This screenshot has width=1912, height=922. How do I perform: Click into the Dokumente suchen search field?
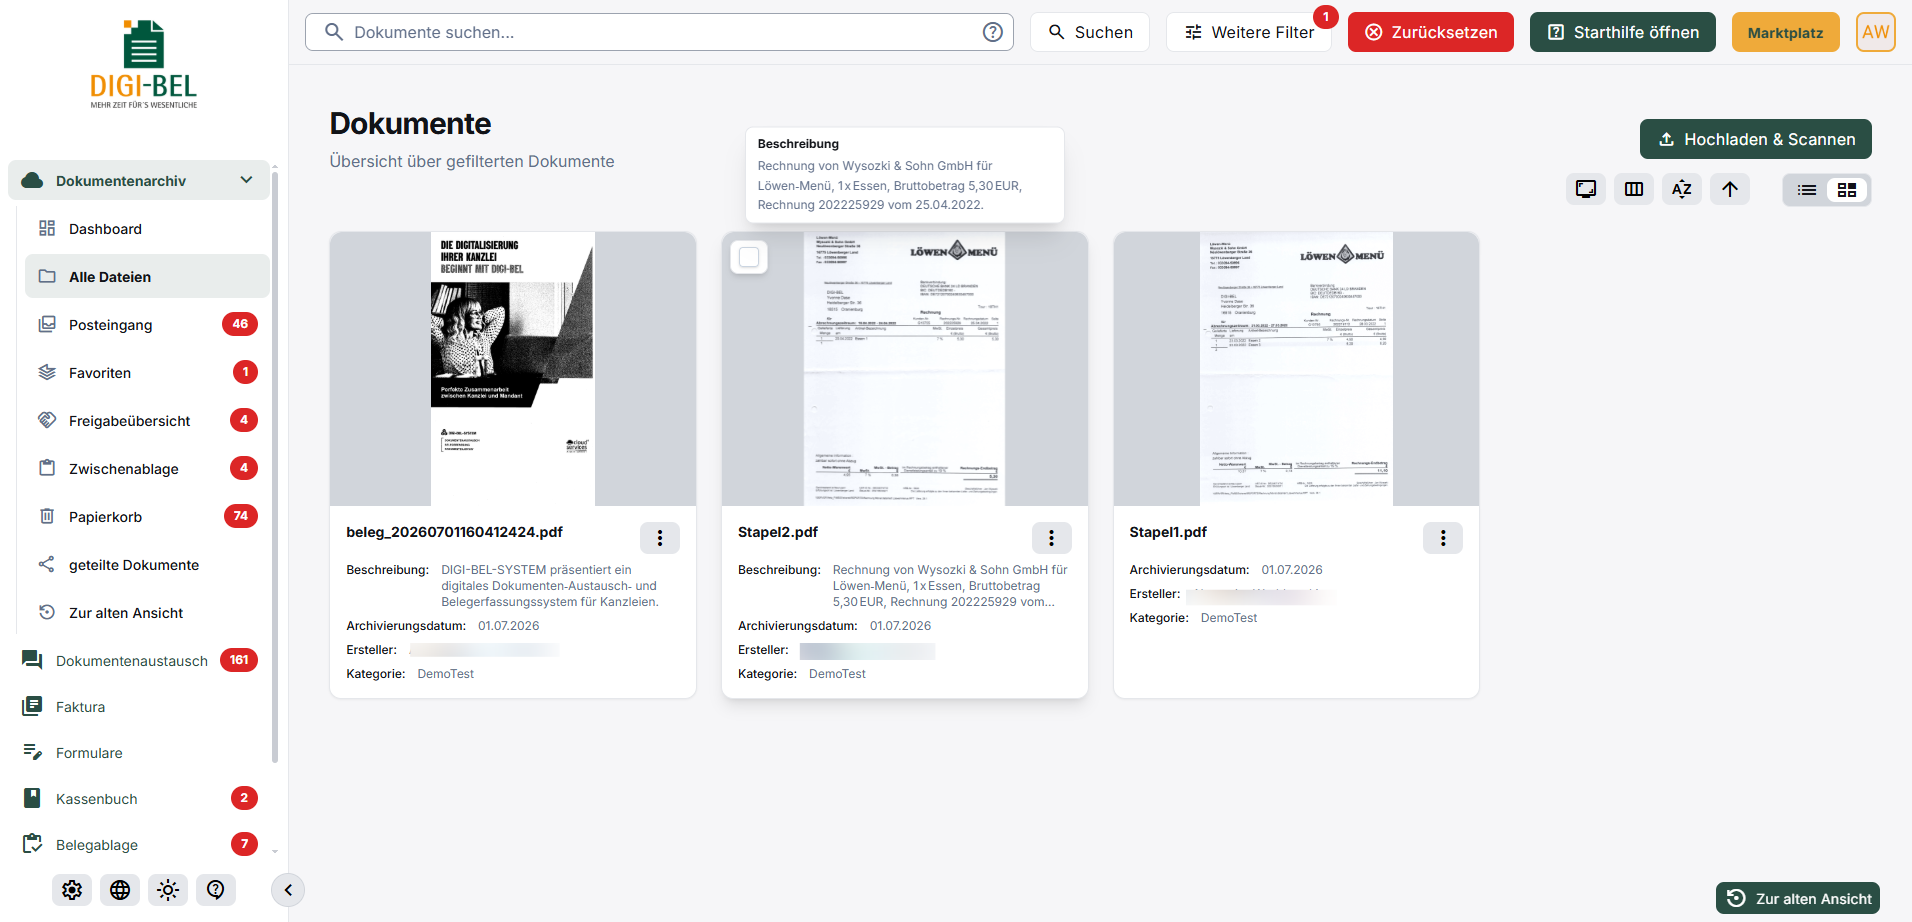[x=659, y=32]
